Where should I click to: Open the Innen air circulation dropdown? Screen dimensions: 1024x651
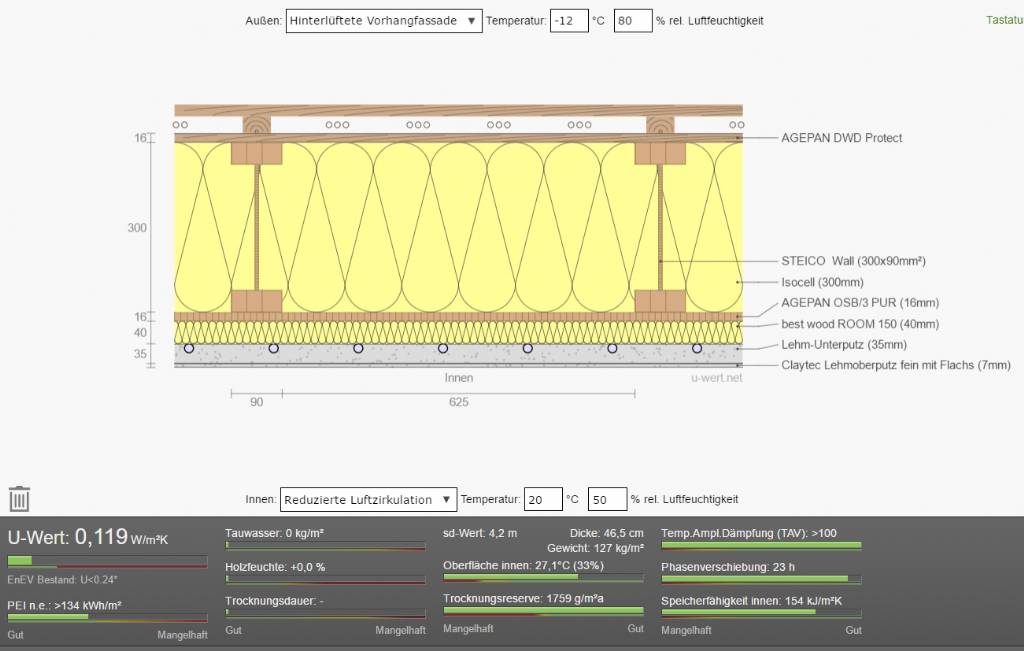pos(367,499)
